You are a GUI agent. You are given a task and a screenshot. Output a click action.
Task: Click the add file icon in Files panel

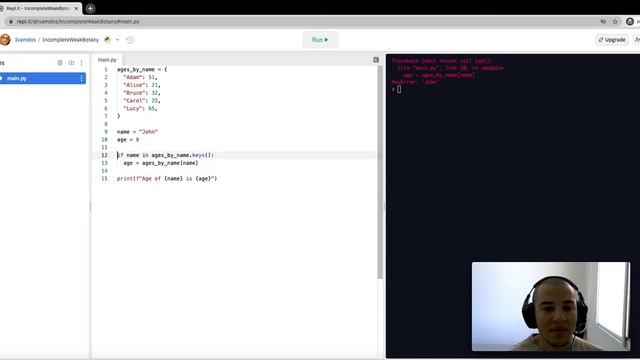coord(60,63)
